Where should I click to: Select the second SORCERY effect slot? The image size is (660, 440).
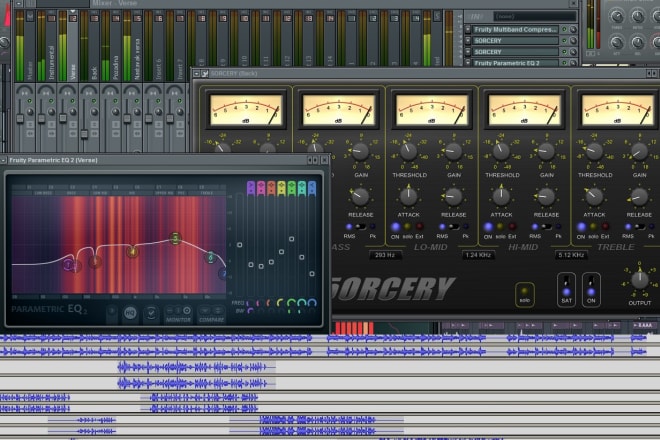516,52
